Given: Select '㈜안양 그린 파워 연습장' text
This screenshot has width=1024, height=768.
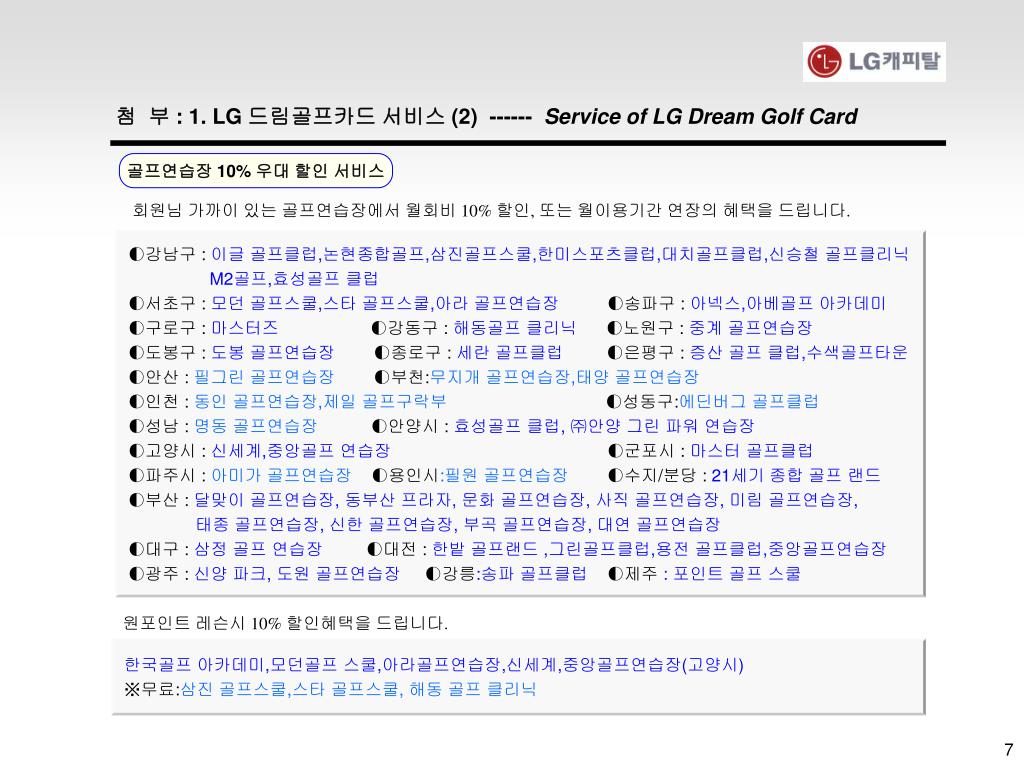Looking at the screenshot, I should (x=662, y=426).
